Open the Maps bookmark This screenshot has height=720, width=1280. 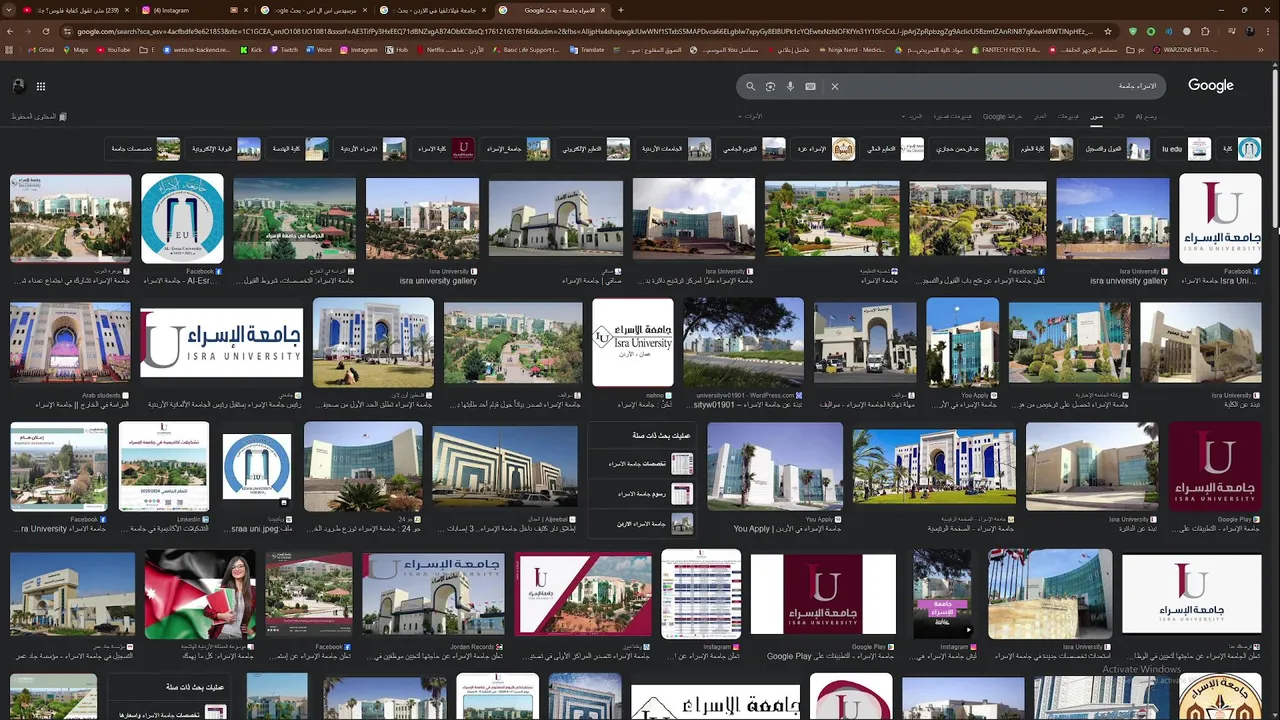click(76, 49)
